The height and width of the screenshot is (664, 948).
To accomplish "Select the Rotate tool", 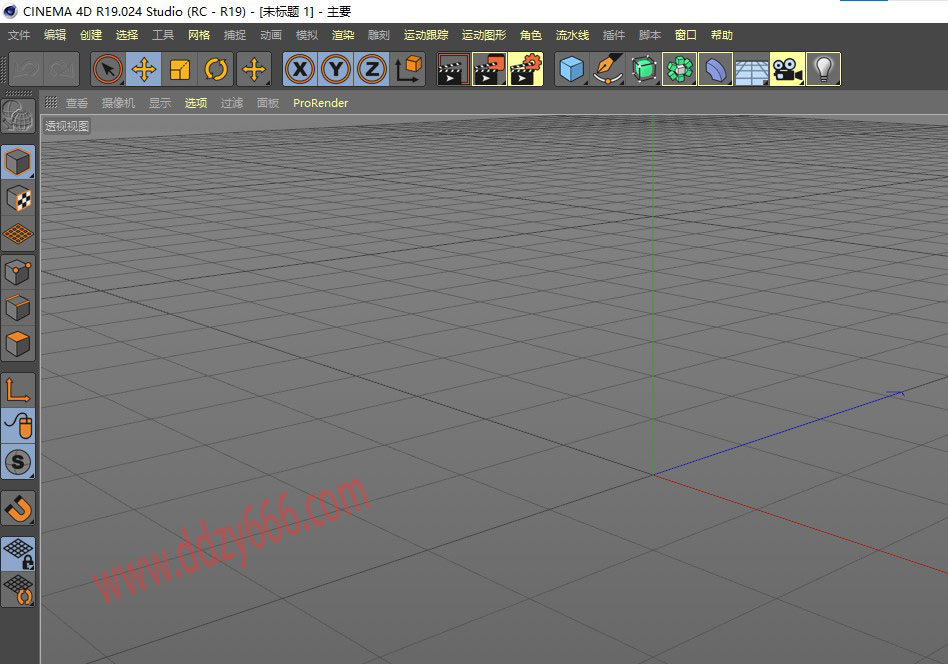I will [x=216, y=69].
